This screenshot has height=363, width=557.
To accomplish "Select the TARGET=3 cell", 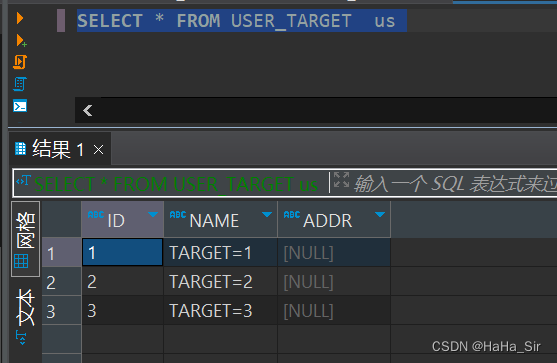I will point(221,310).
